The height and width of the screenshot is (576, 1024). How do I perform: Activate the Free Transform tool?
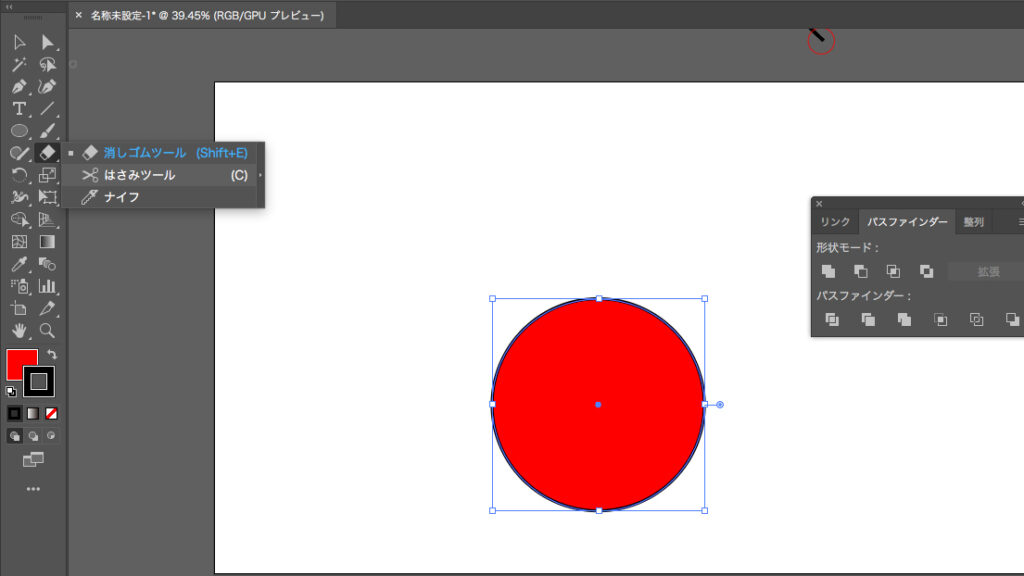[47, 197]
